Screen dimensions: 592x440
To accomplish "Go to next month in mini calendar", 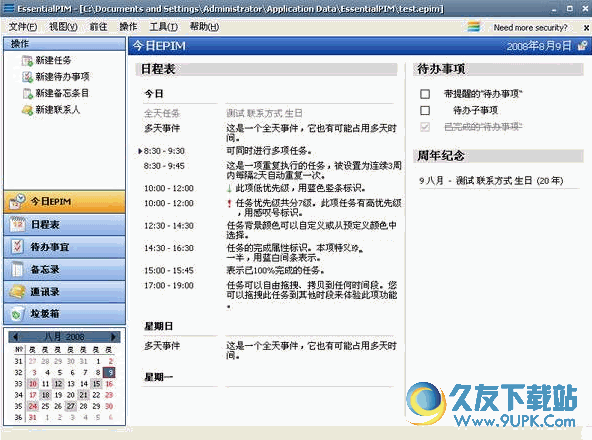I will click(113, 337).
